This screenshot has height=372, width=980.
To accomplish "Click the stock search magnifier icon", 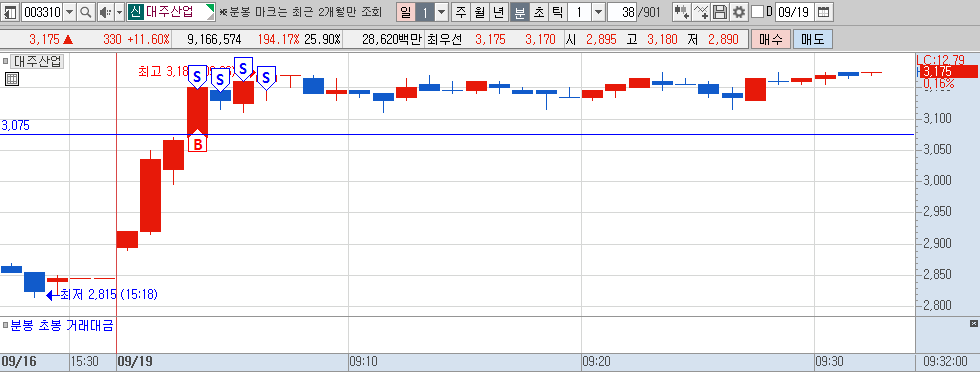I will click(x=86, y=12).
